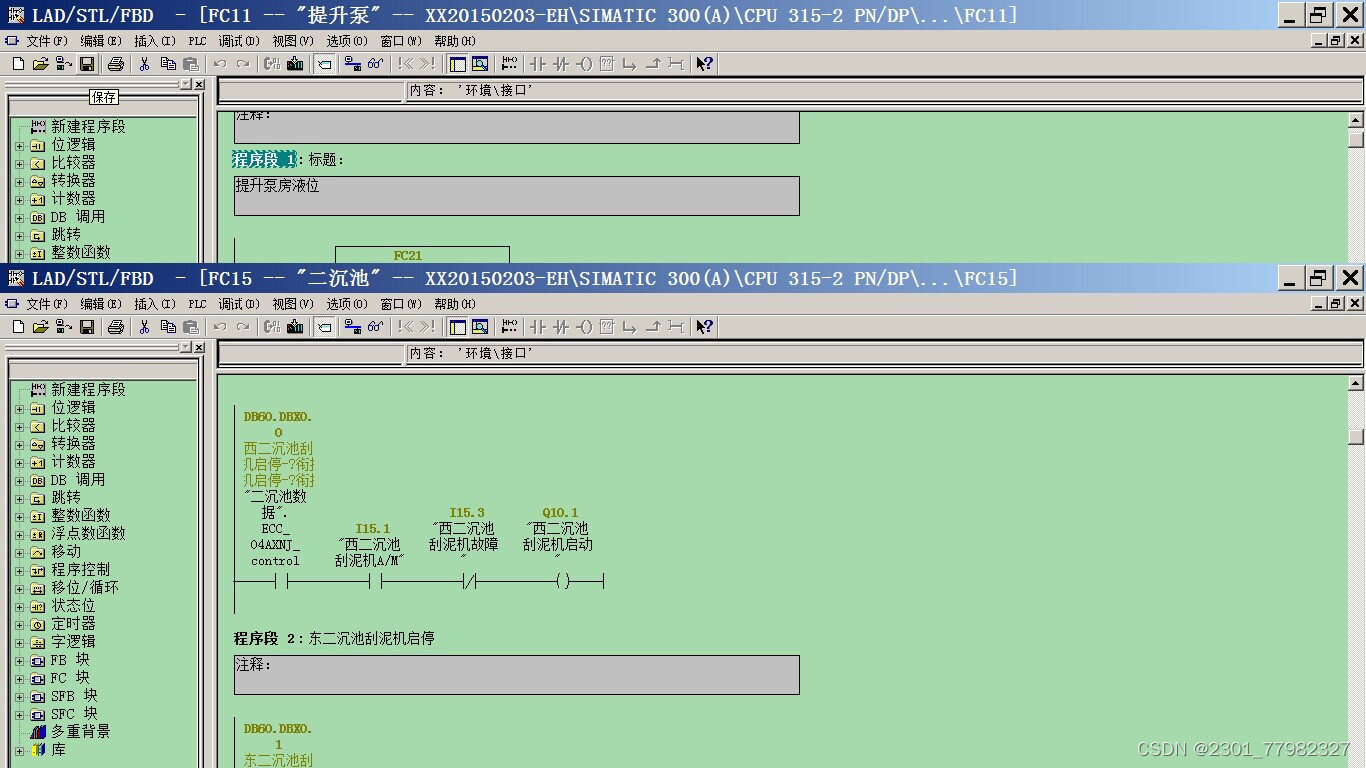Toggle the go-to tag button in FC11 toolbar
The width and height of the screenshot is (1366, 768).
click(x=325, y=64)
